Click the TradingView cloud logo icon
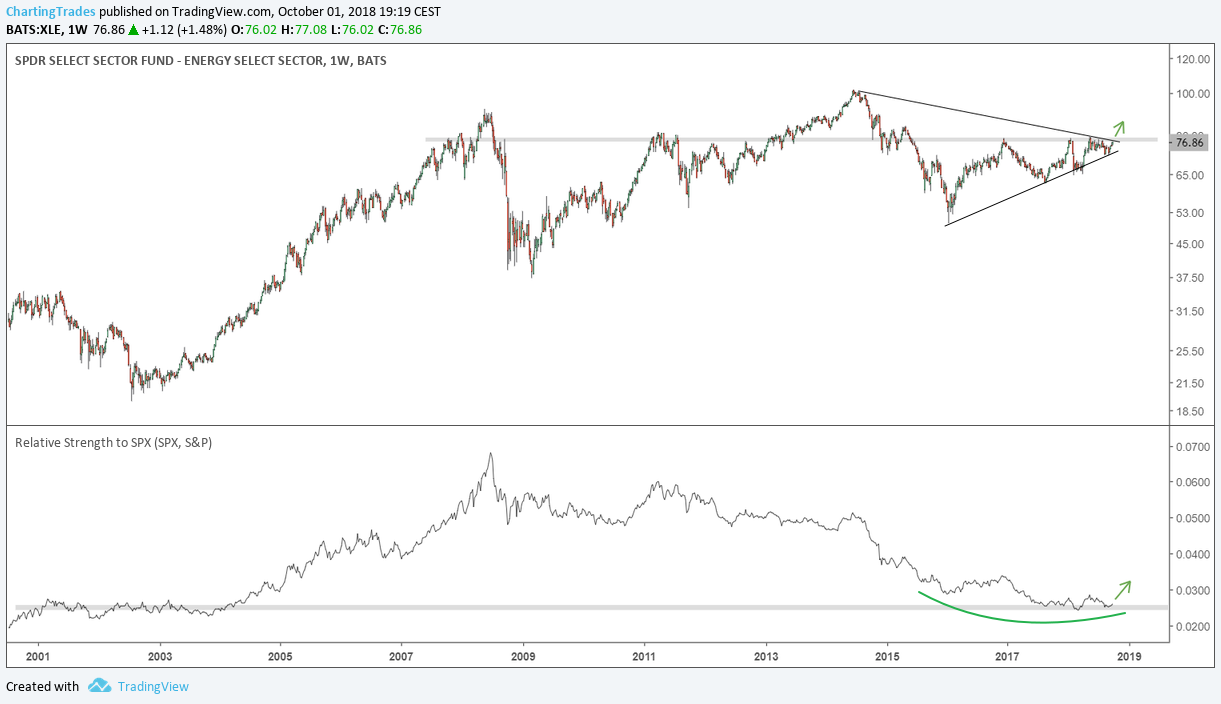 tap(98, 686)
